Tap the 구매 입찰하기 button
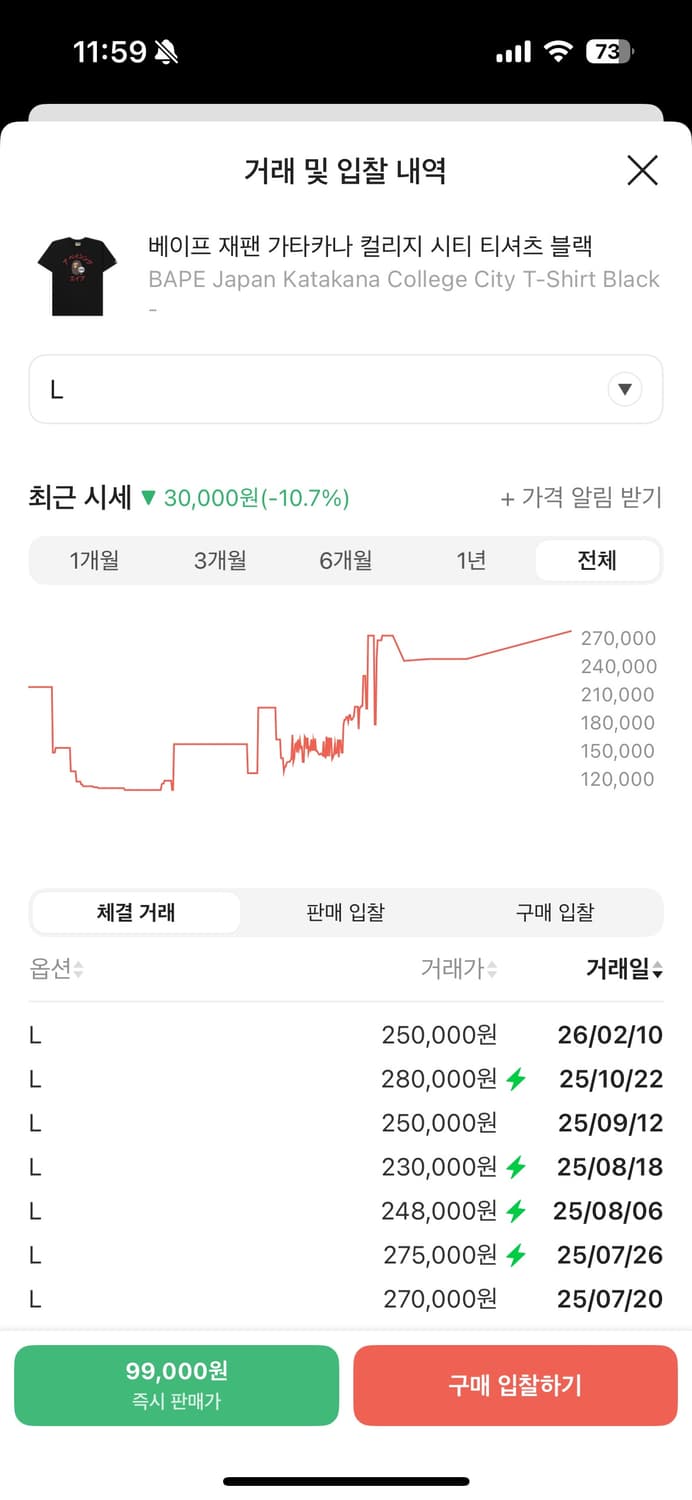This screenshot has width=692, height=1500. coord(516,1385)
